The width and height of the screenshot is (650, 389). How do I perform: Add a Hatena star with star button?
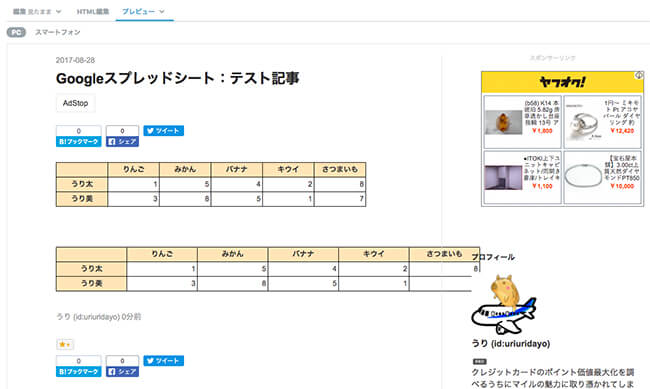[65, 344]
